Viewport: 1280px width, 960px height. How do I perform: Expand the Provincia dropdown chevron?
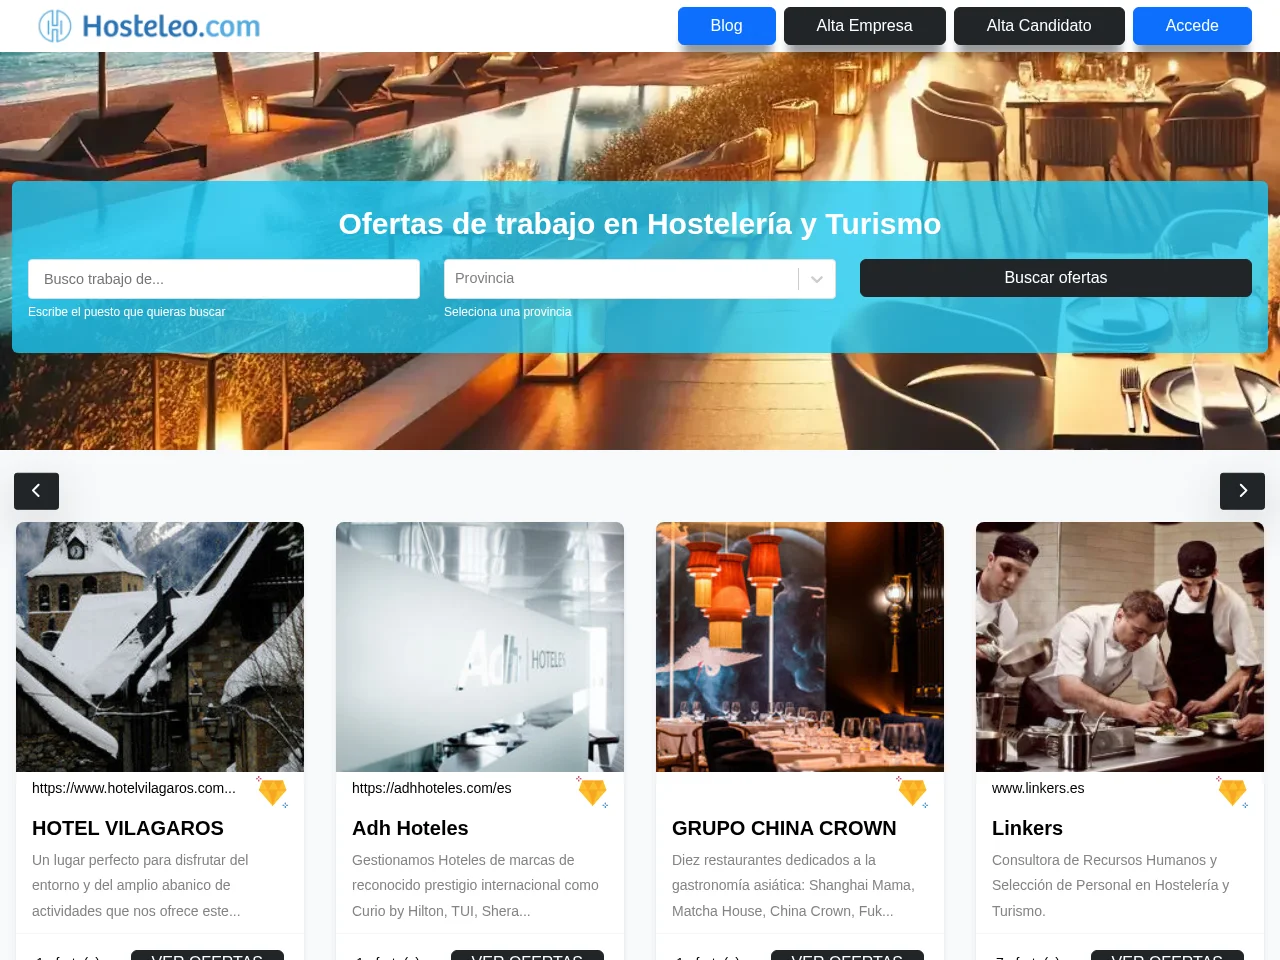click(x=817, y=279)
